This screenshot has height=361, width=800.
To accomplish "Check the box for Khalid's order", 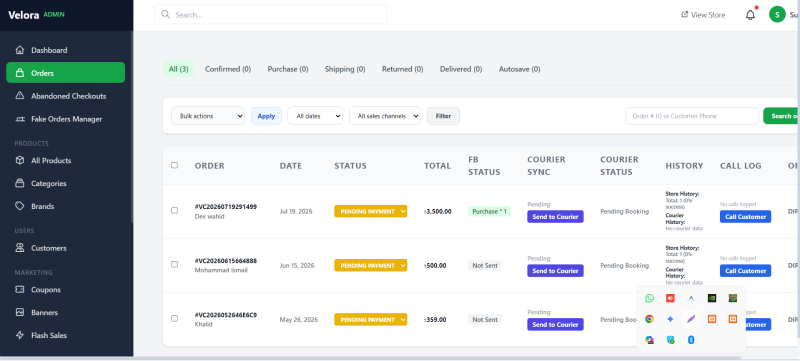I will pyautogui.click(x=174, y=319).
